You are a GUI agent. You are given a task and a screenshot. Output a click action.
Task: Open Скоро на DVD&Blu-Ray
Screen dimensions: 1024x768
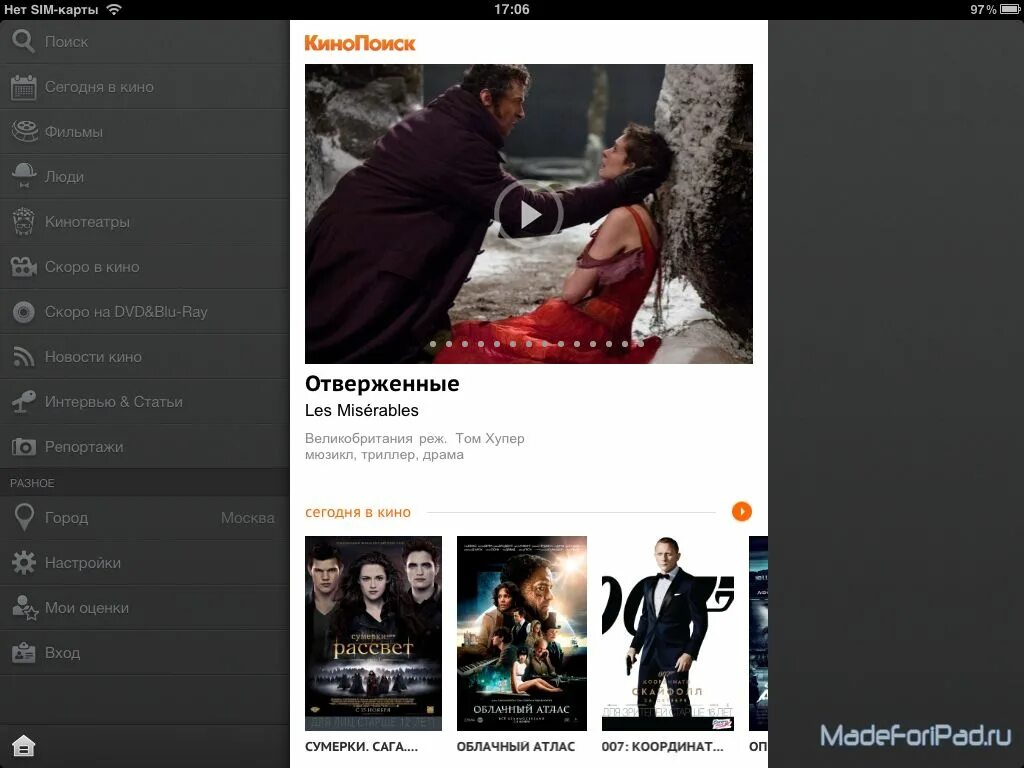(x=144, y=312)
